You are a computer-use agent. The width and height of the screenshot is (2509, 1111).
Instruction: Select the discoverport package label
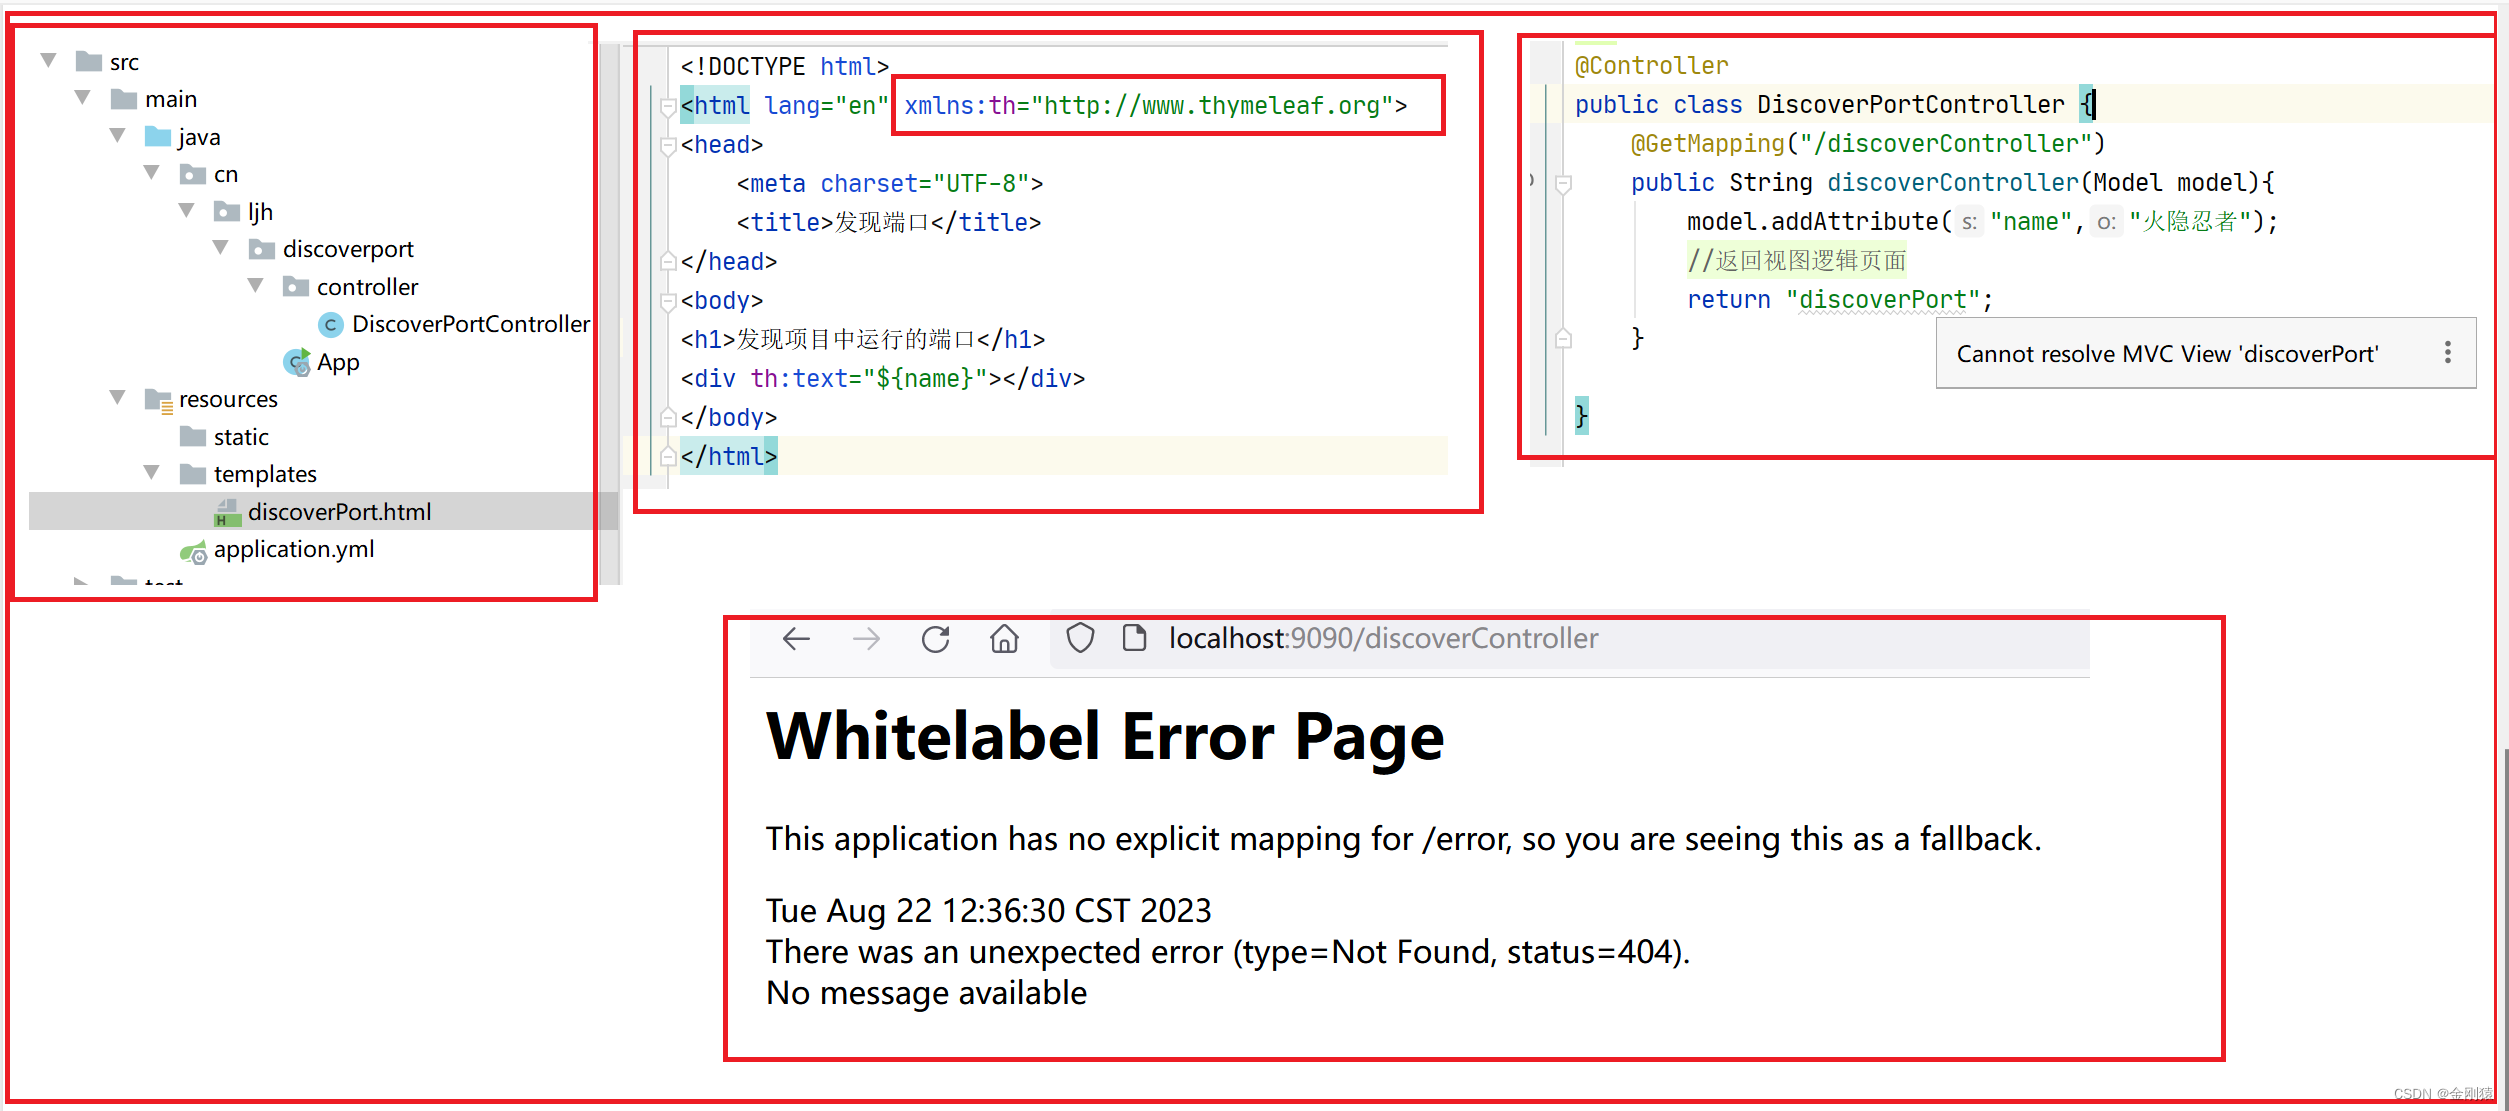[x=348, y=249]
